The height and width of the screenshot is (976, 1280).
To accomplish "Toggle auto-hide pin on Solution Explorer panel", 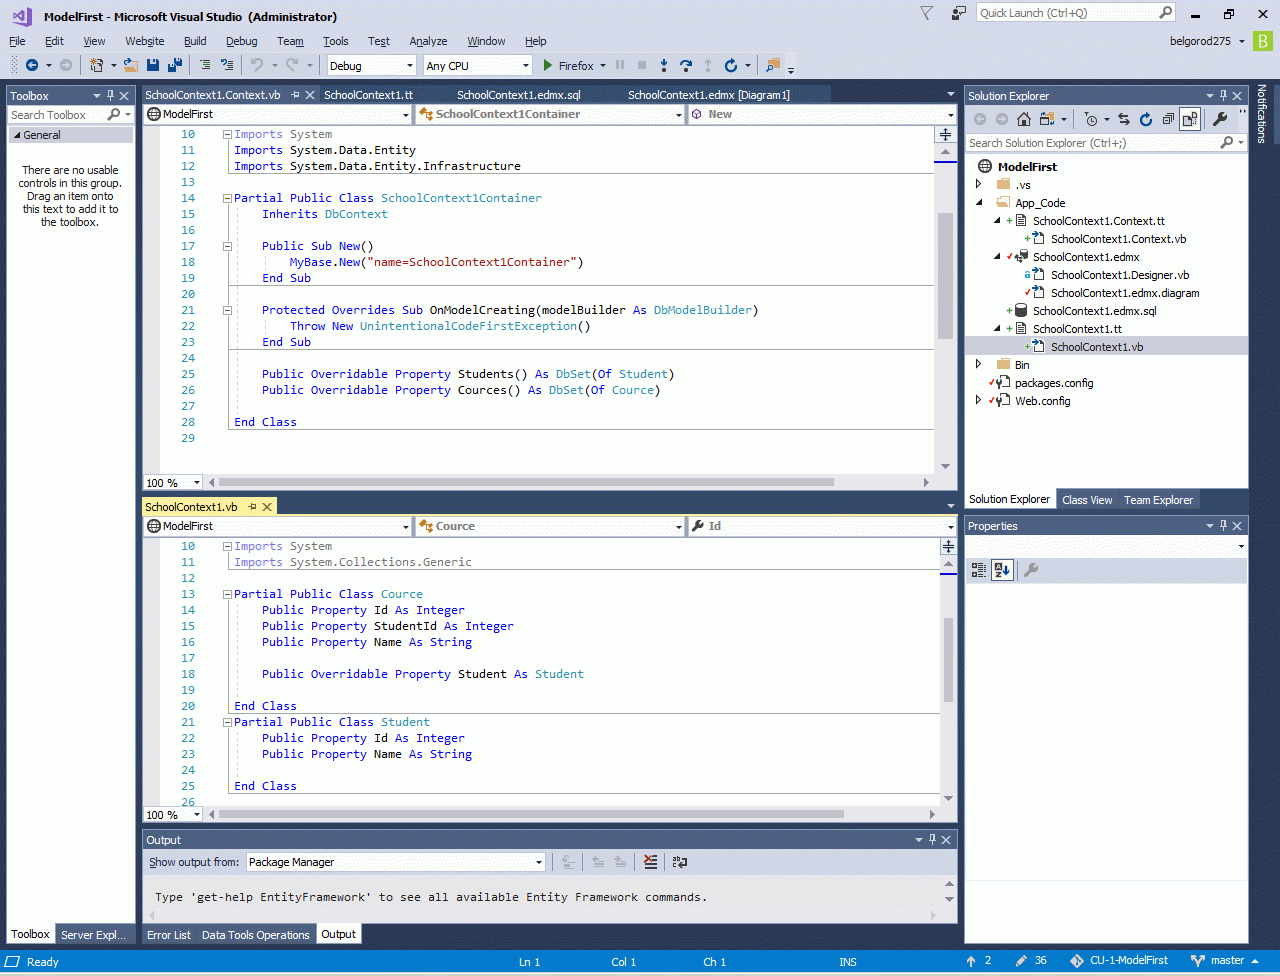I will coord(1224,96).
